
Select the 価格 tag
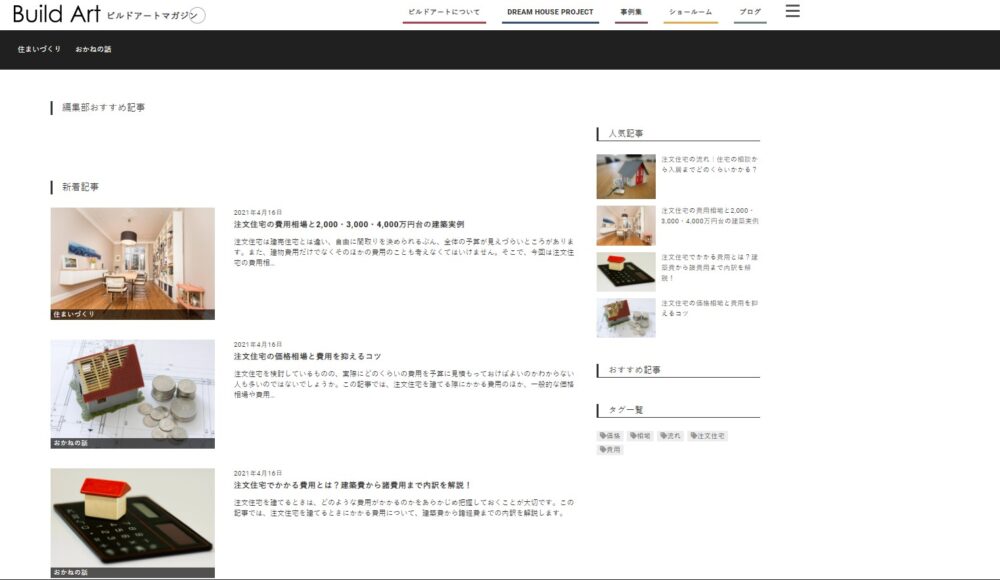[611, 436]
